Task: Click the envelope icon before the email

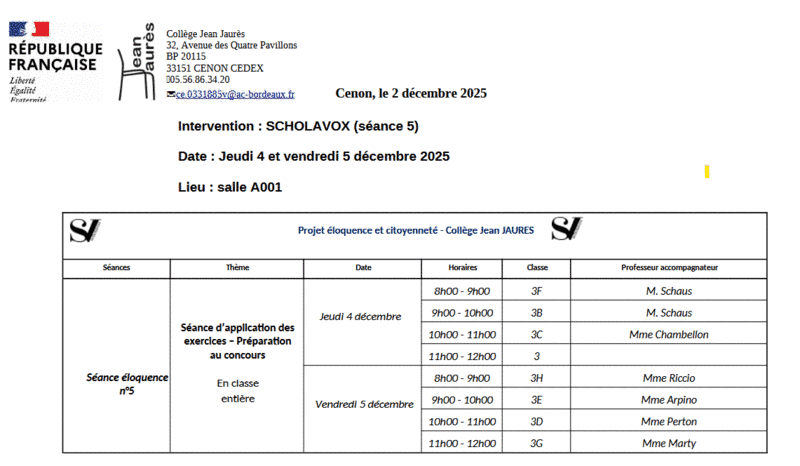Action: tap(170, 94)
